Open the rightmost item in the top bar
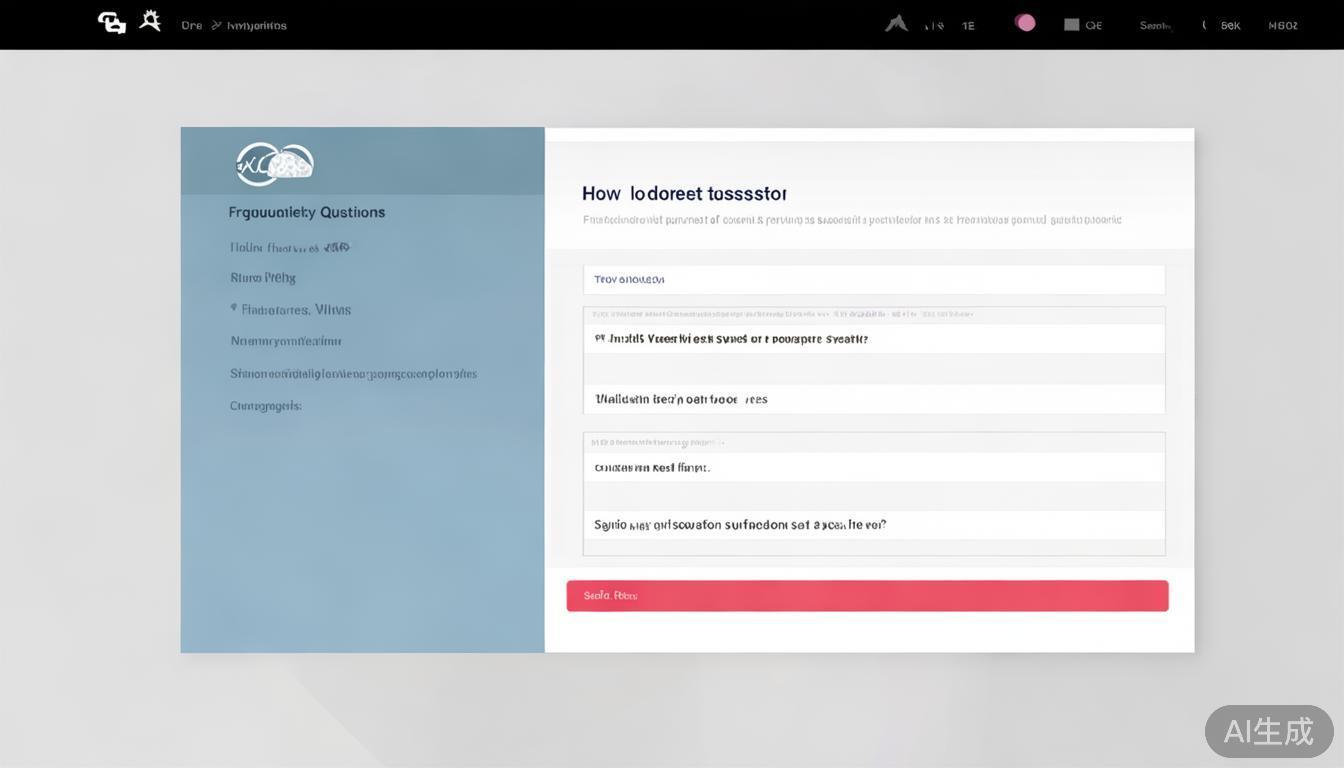 click(1283, 26)
